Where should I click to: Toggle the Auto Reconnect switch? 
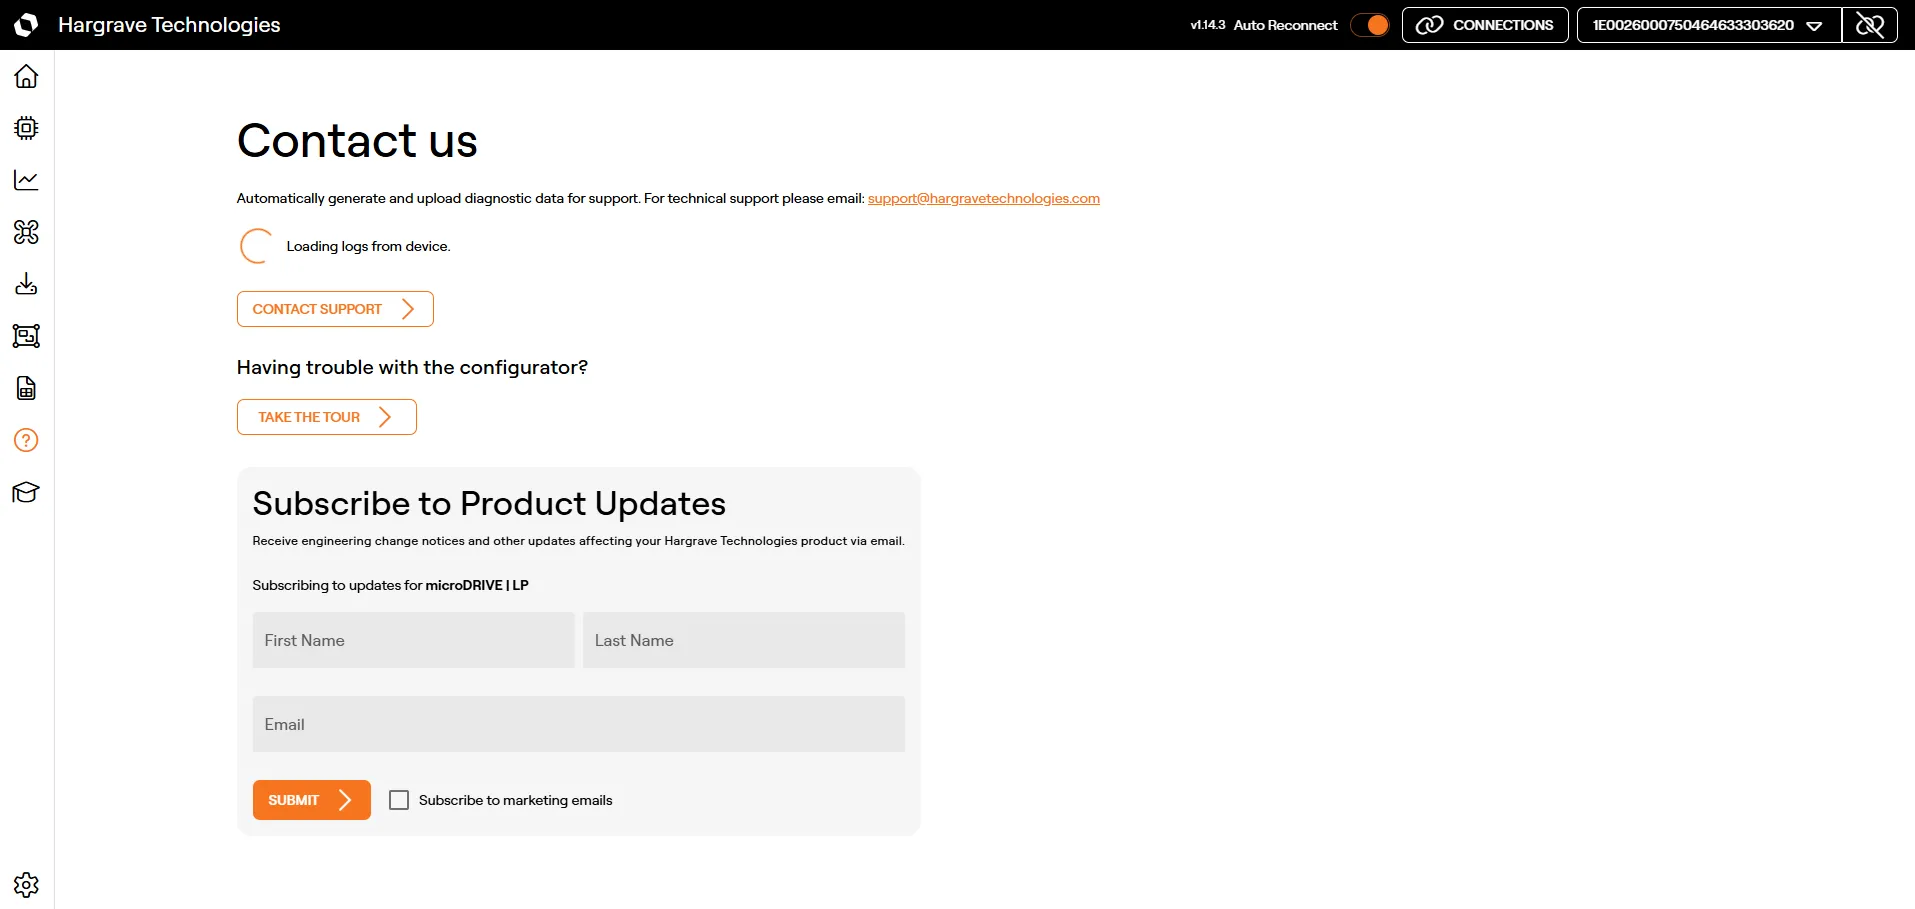click(x=1370, y=25)
